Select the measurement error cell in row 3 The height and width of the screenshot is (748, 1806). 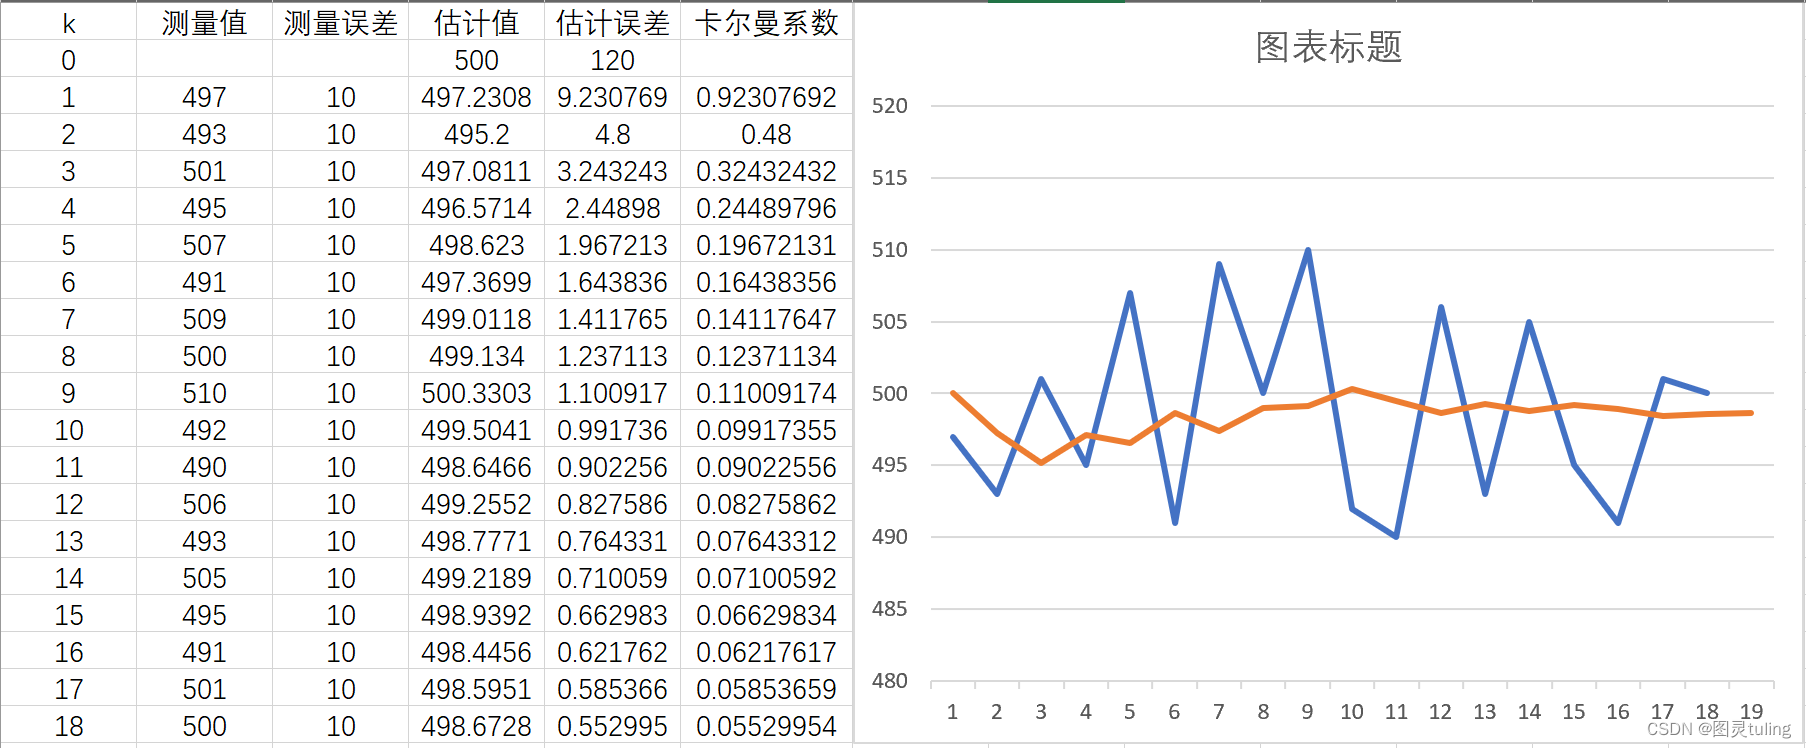340,171
